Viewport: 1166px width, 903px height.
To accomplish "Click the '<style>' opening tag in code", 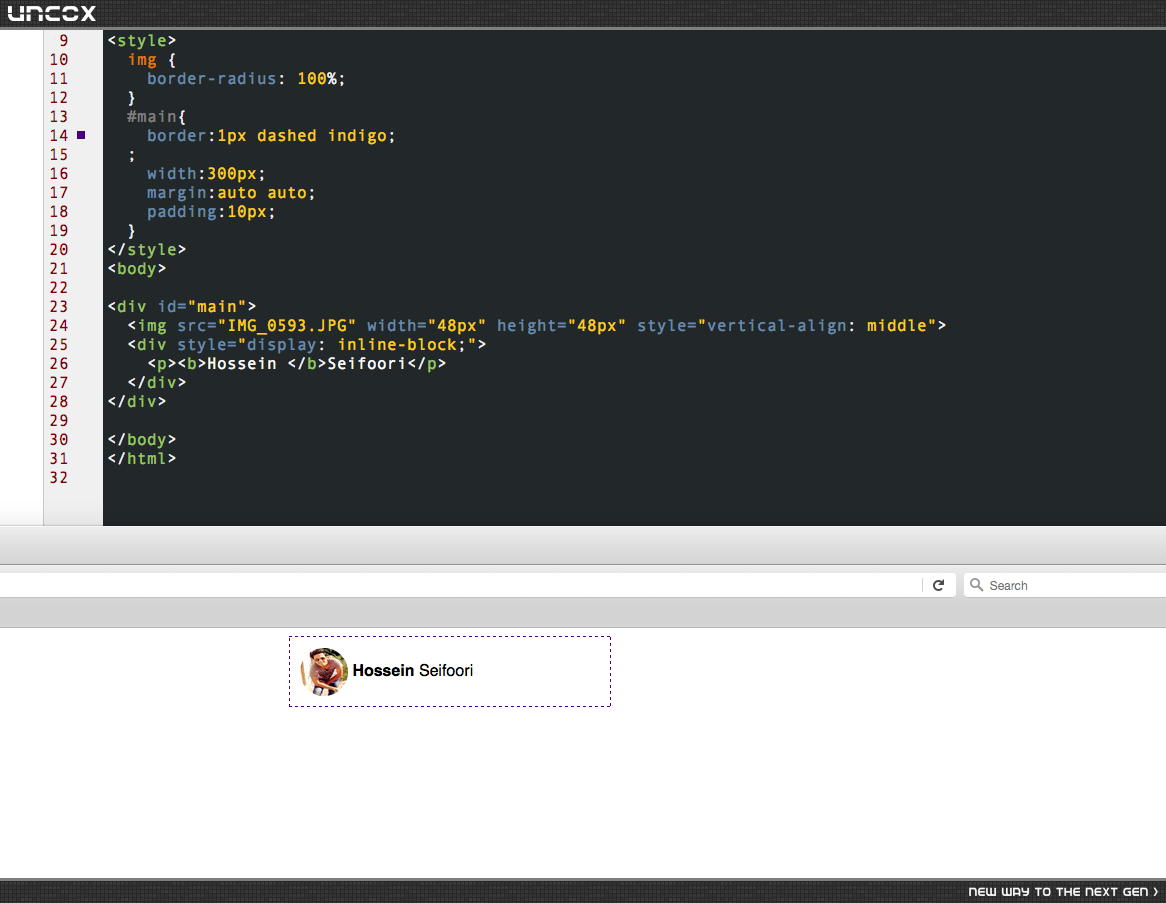I will tap(142, 41).
